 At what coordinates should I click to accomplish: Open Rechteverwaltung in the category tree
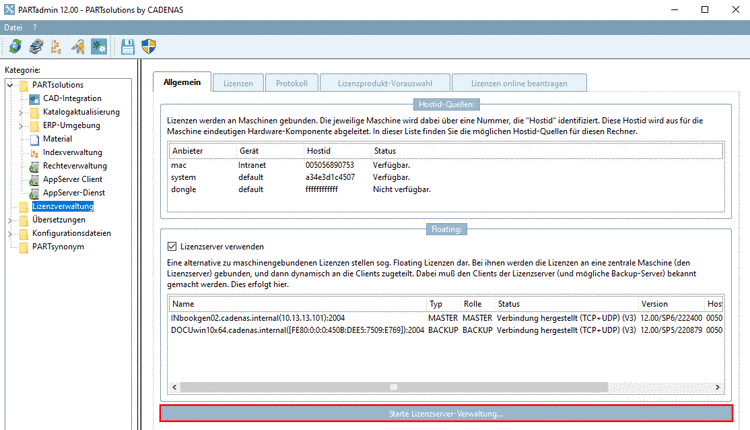click(x=75, y=165)
